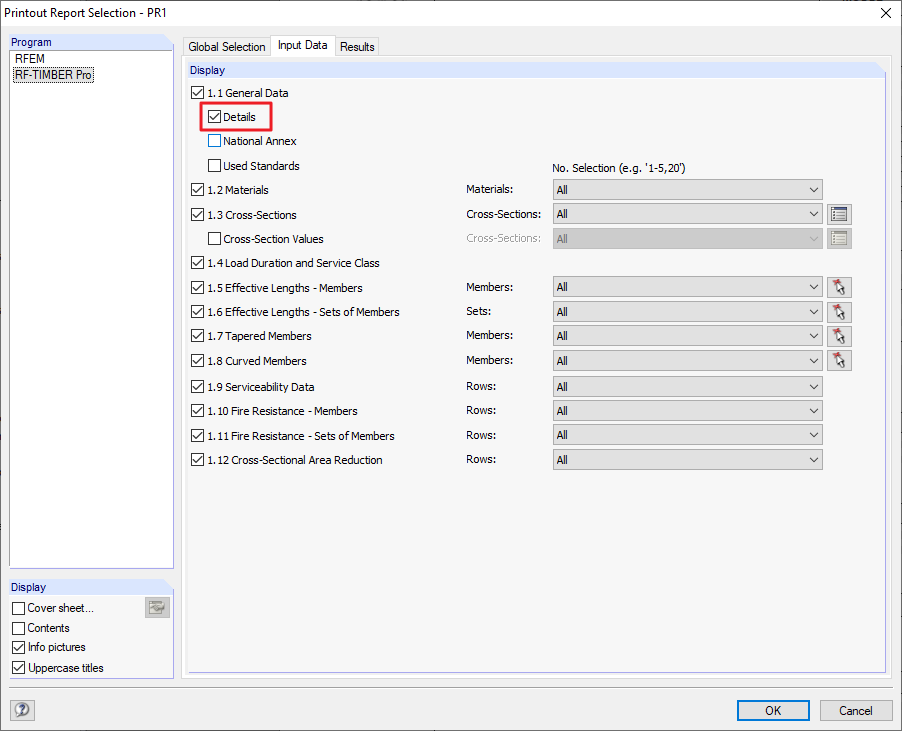Click the Cross-Section Values table icon
Screen dimensions: 902x731
point(839,238)
